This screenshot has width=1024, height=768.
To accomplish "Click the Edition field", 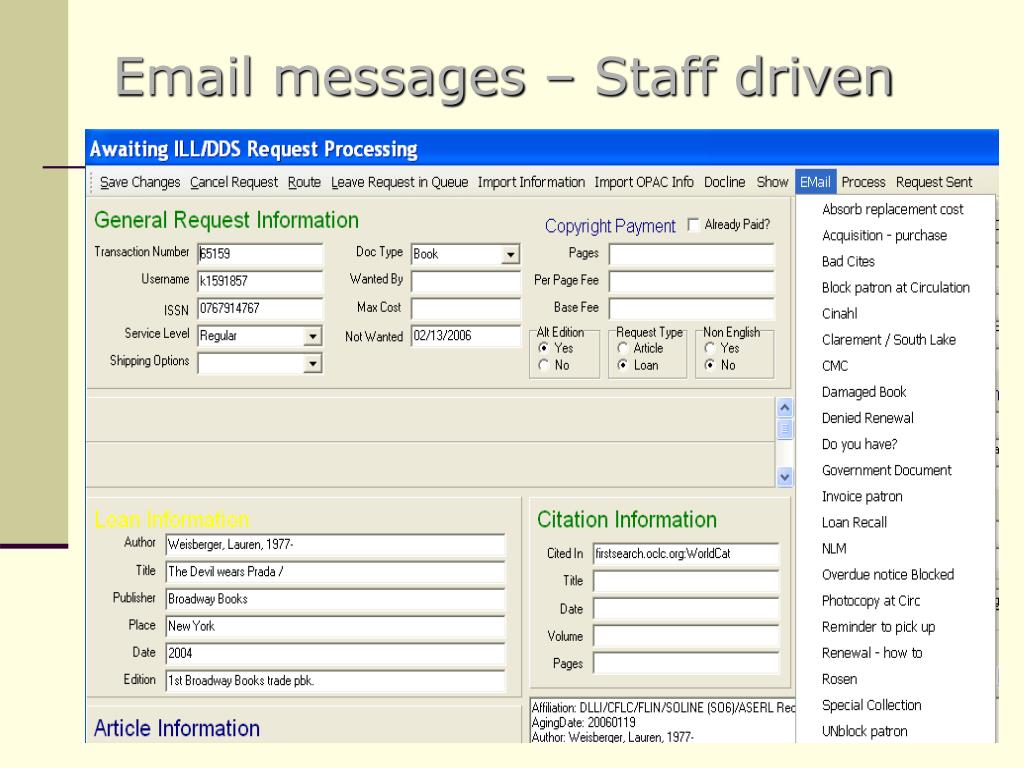I will tap(335, 680).
